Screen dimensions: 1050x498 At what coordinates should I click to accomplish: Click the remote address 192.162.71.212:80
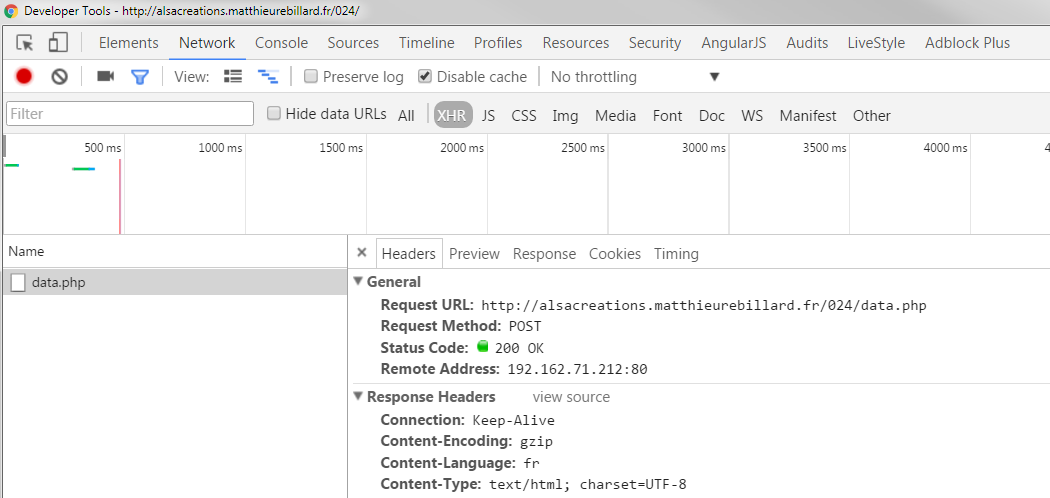coord(577,369)
